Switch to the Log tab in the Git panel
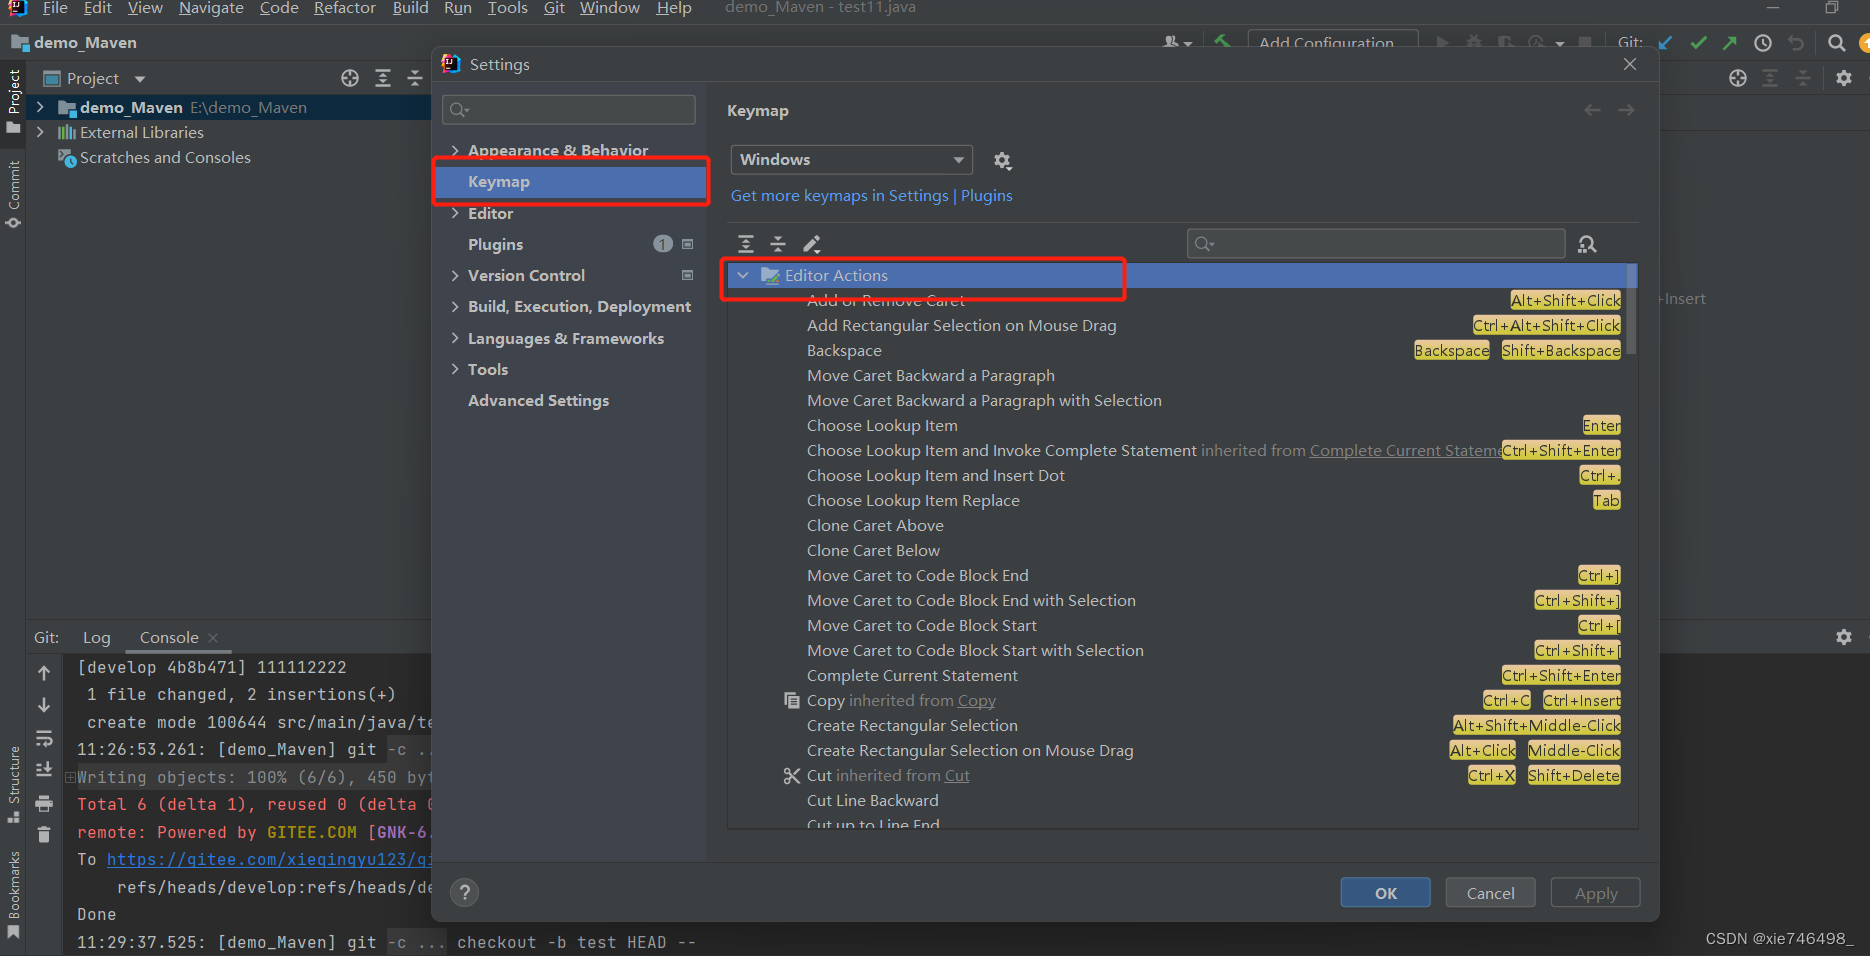The image size is (1870, 956). coord(96,637)
